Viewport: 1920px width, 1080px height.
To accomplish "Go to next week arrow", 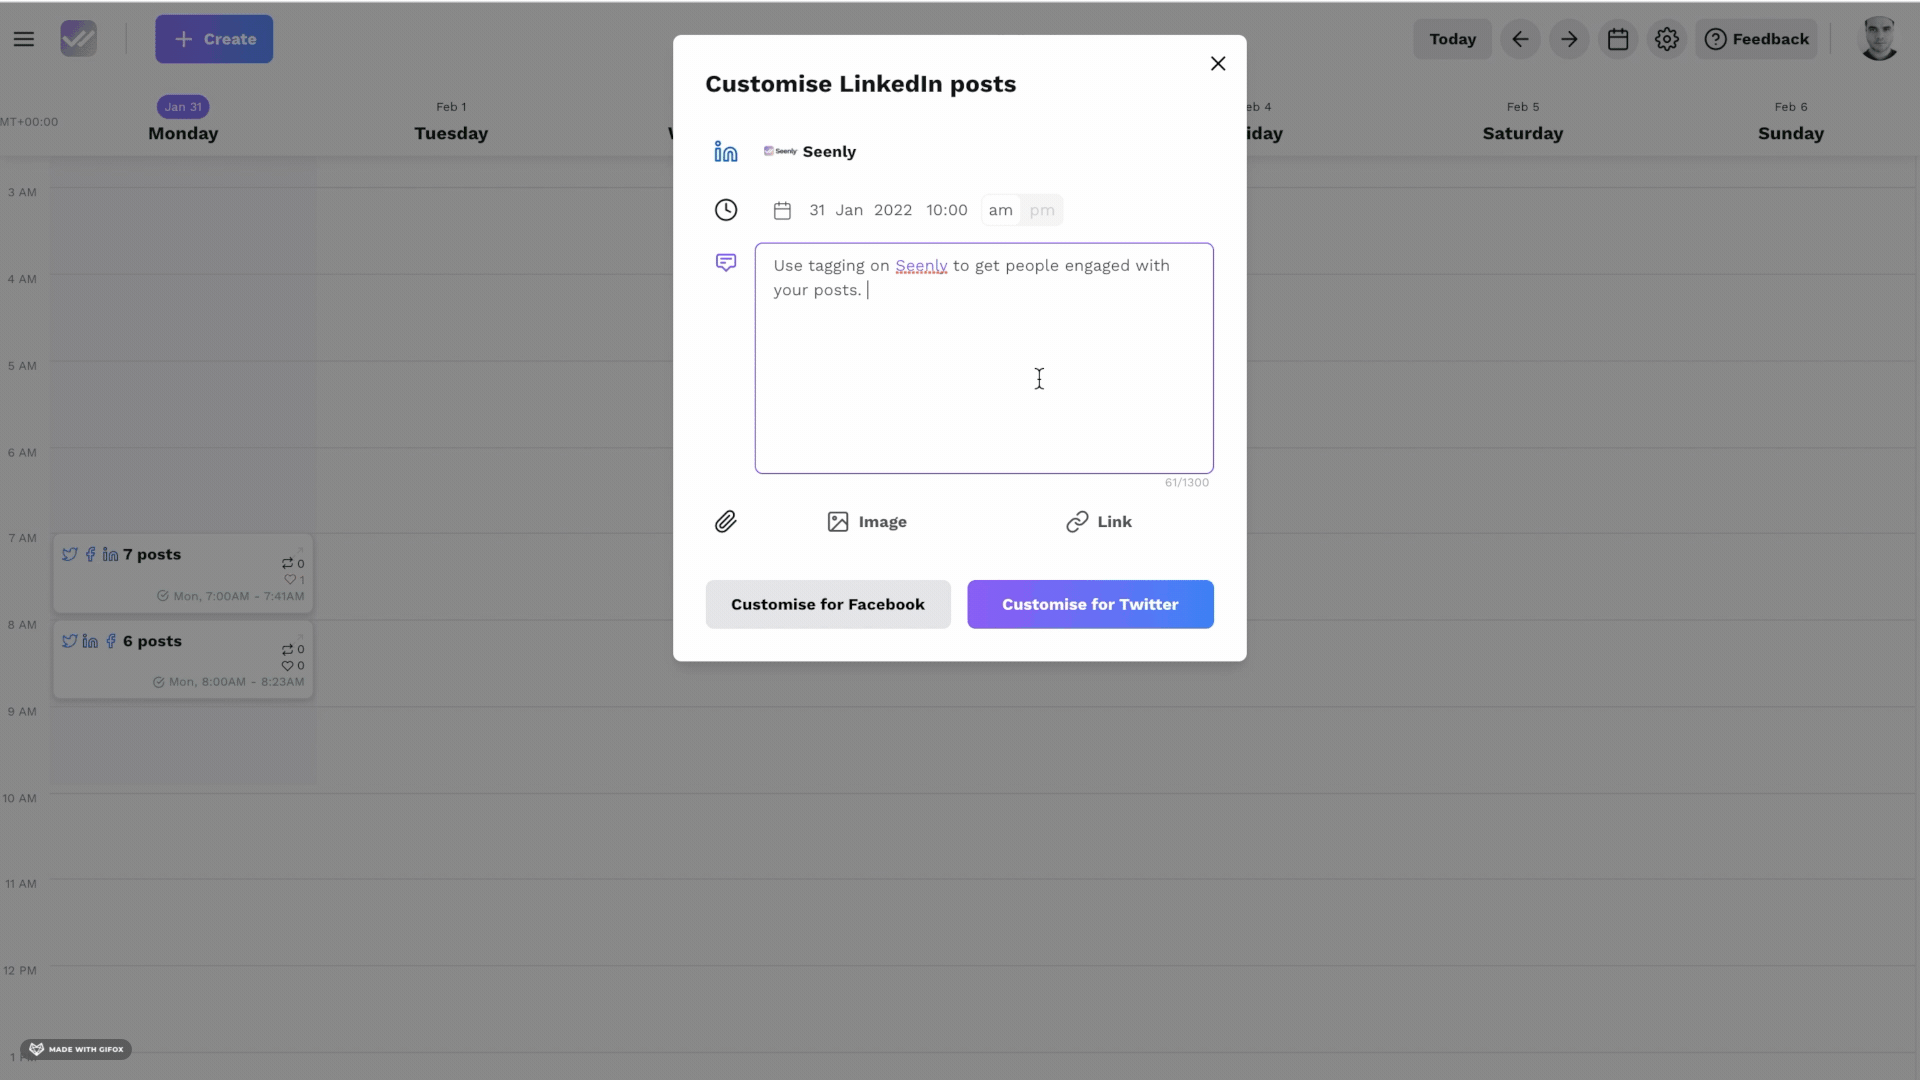I will [1569, 39].
